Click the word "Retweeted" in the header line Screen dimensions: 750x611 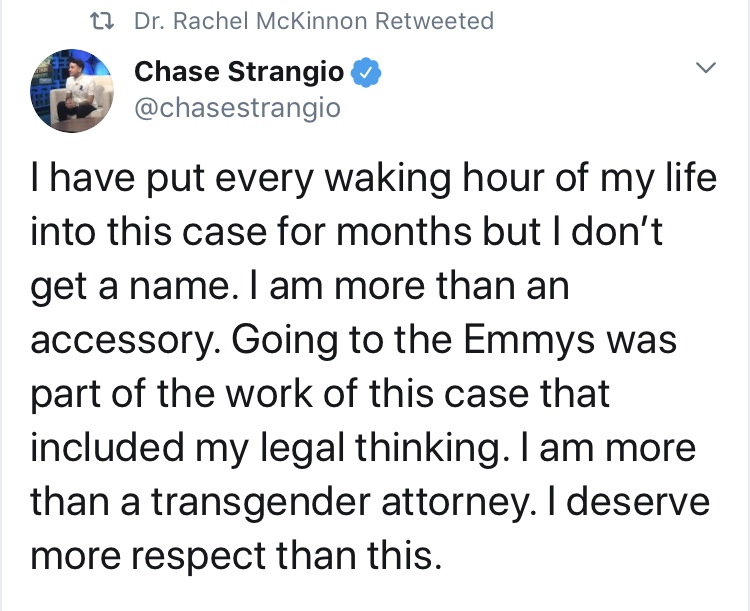pos(434,21)
